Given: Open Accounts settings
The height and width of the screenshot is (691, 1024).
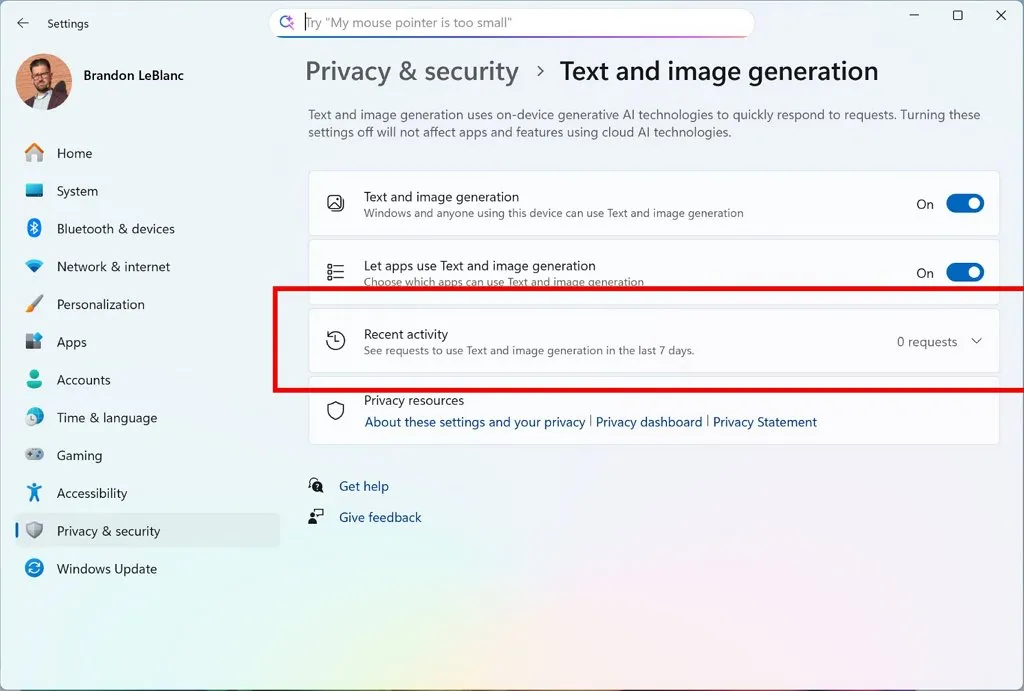Looking at the screenshot, I should pos(33,380).
